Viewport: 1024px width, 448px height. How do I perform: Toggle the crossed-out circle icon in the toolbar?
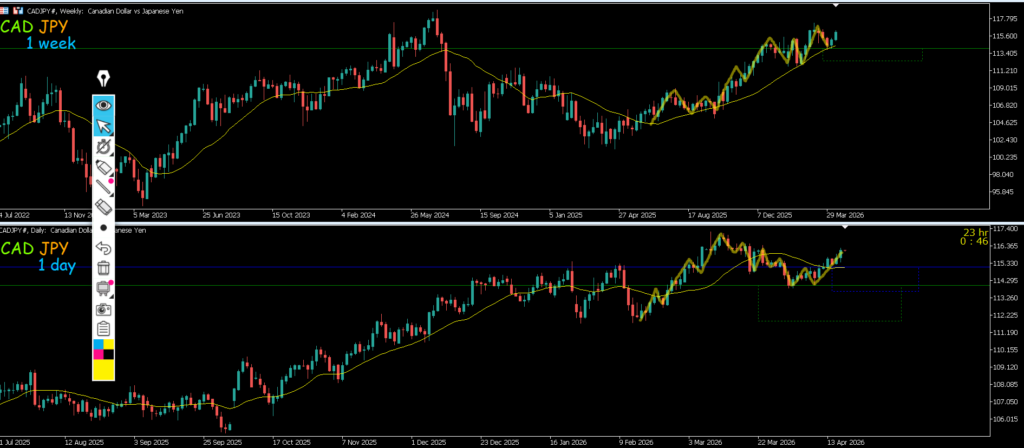click(x=103, y=146)
